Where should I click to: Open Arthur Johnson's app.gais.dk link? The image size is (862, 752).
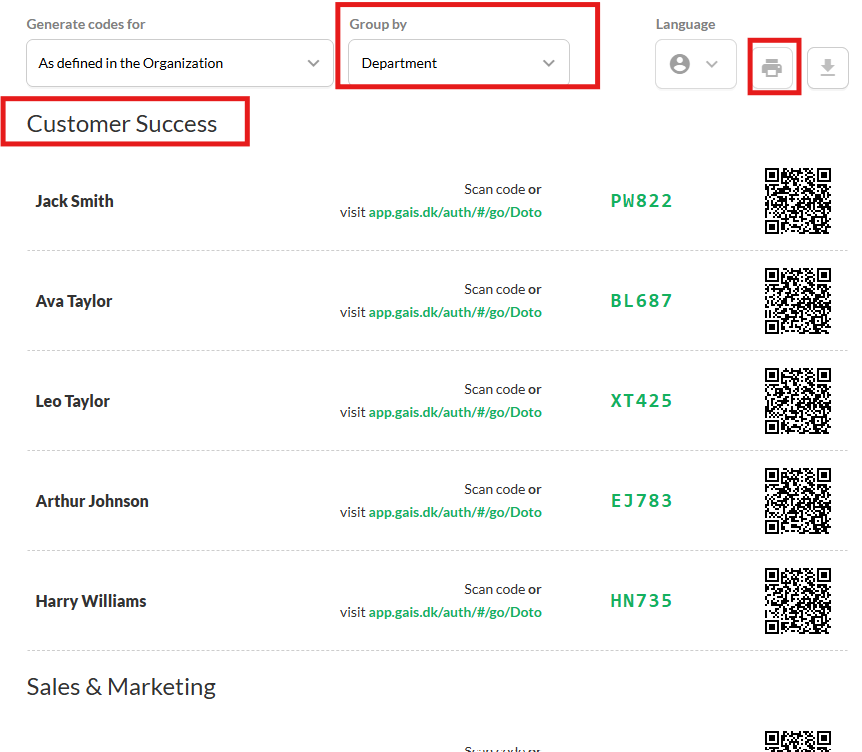pyautogui.click(x=455, y=512)
